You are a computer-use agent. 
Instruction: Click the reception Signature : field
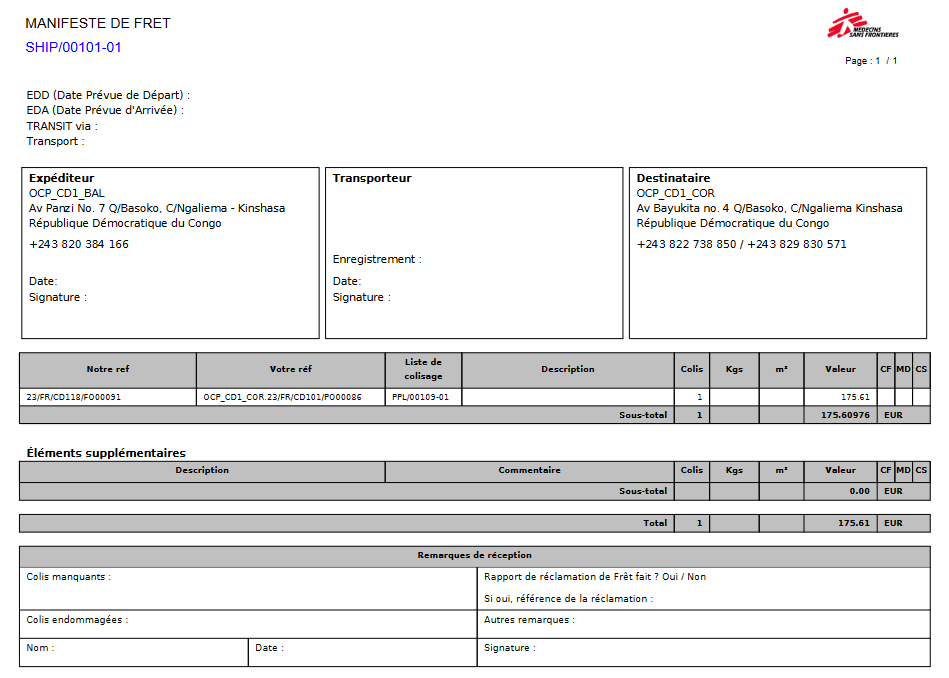pos(704,653)
